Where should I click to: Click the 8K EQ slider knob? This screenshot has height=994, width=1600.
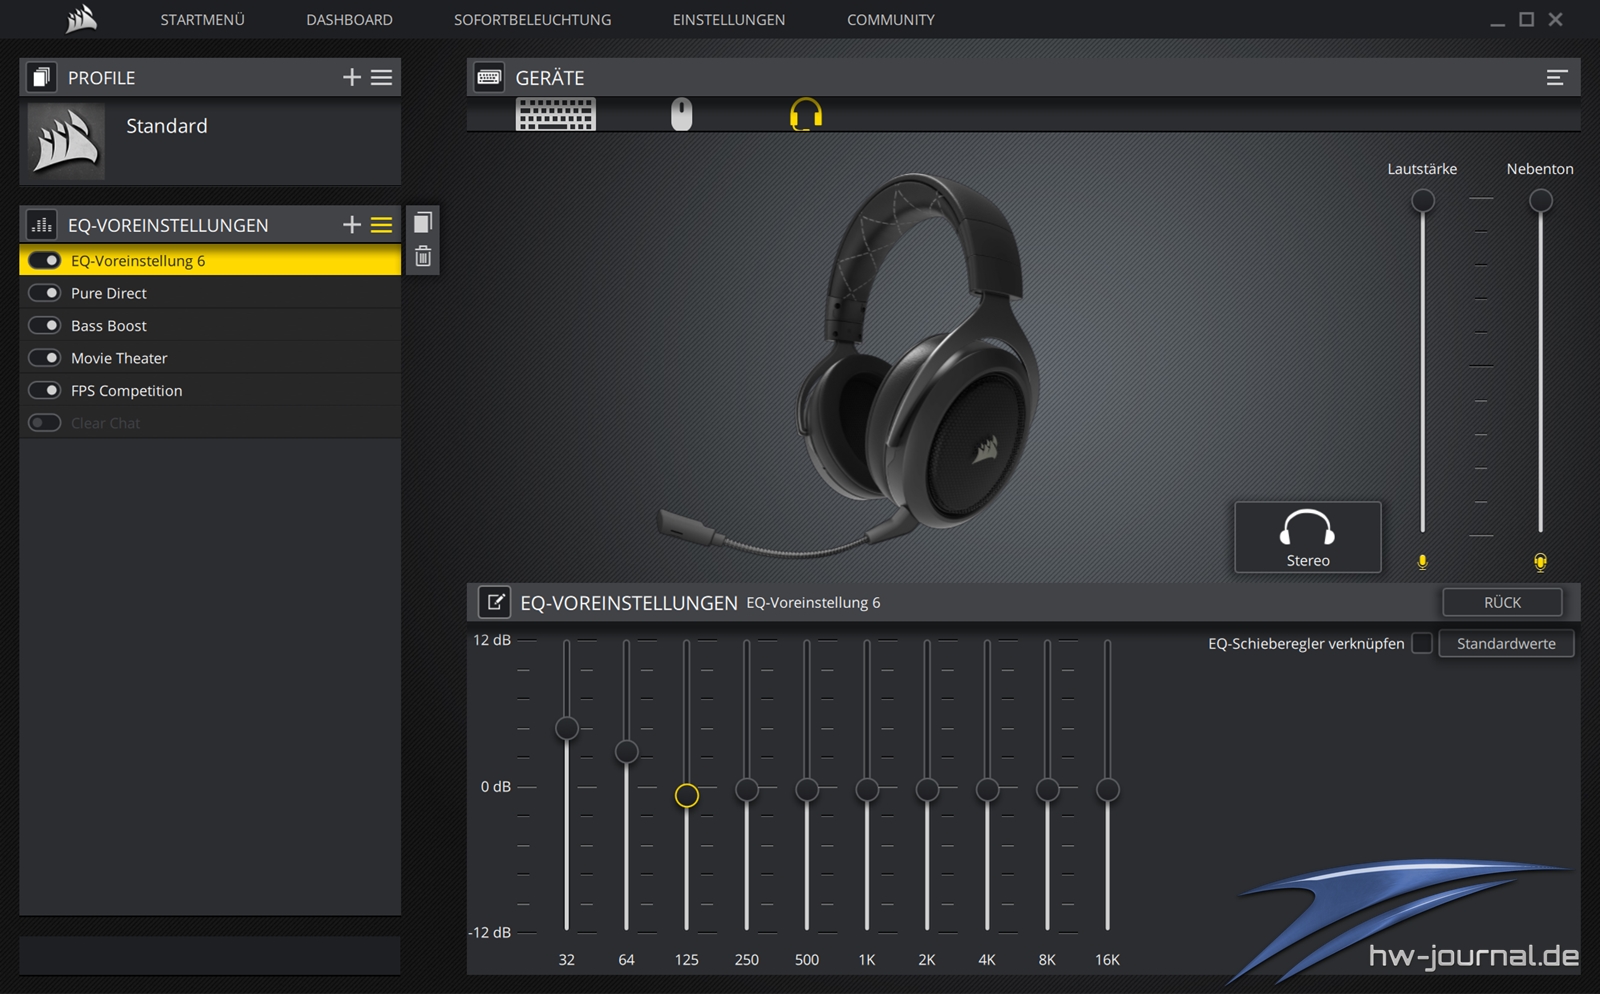tap(1047, 790)
